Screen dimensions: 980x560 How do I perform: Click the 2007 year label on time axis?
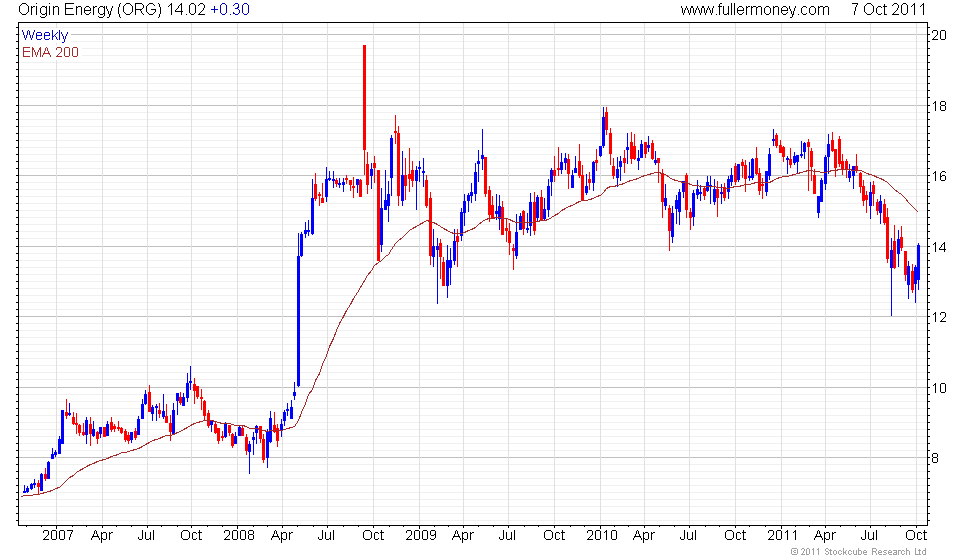coord(58,535)
